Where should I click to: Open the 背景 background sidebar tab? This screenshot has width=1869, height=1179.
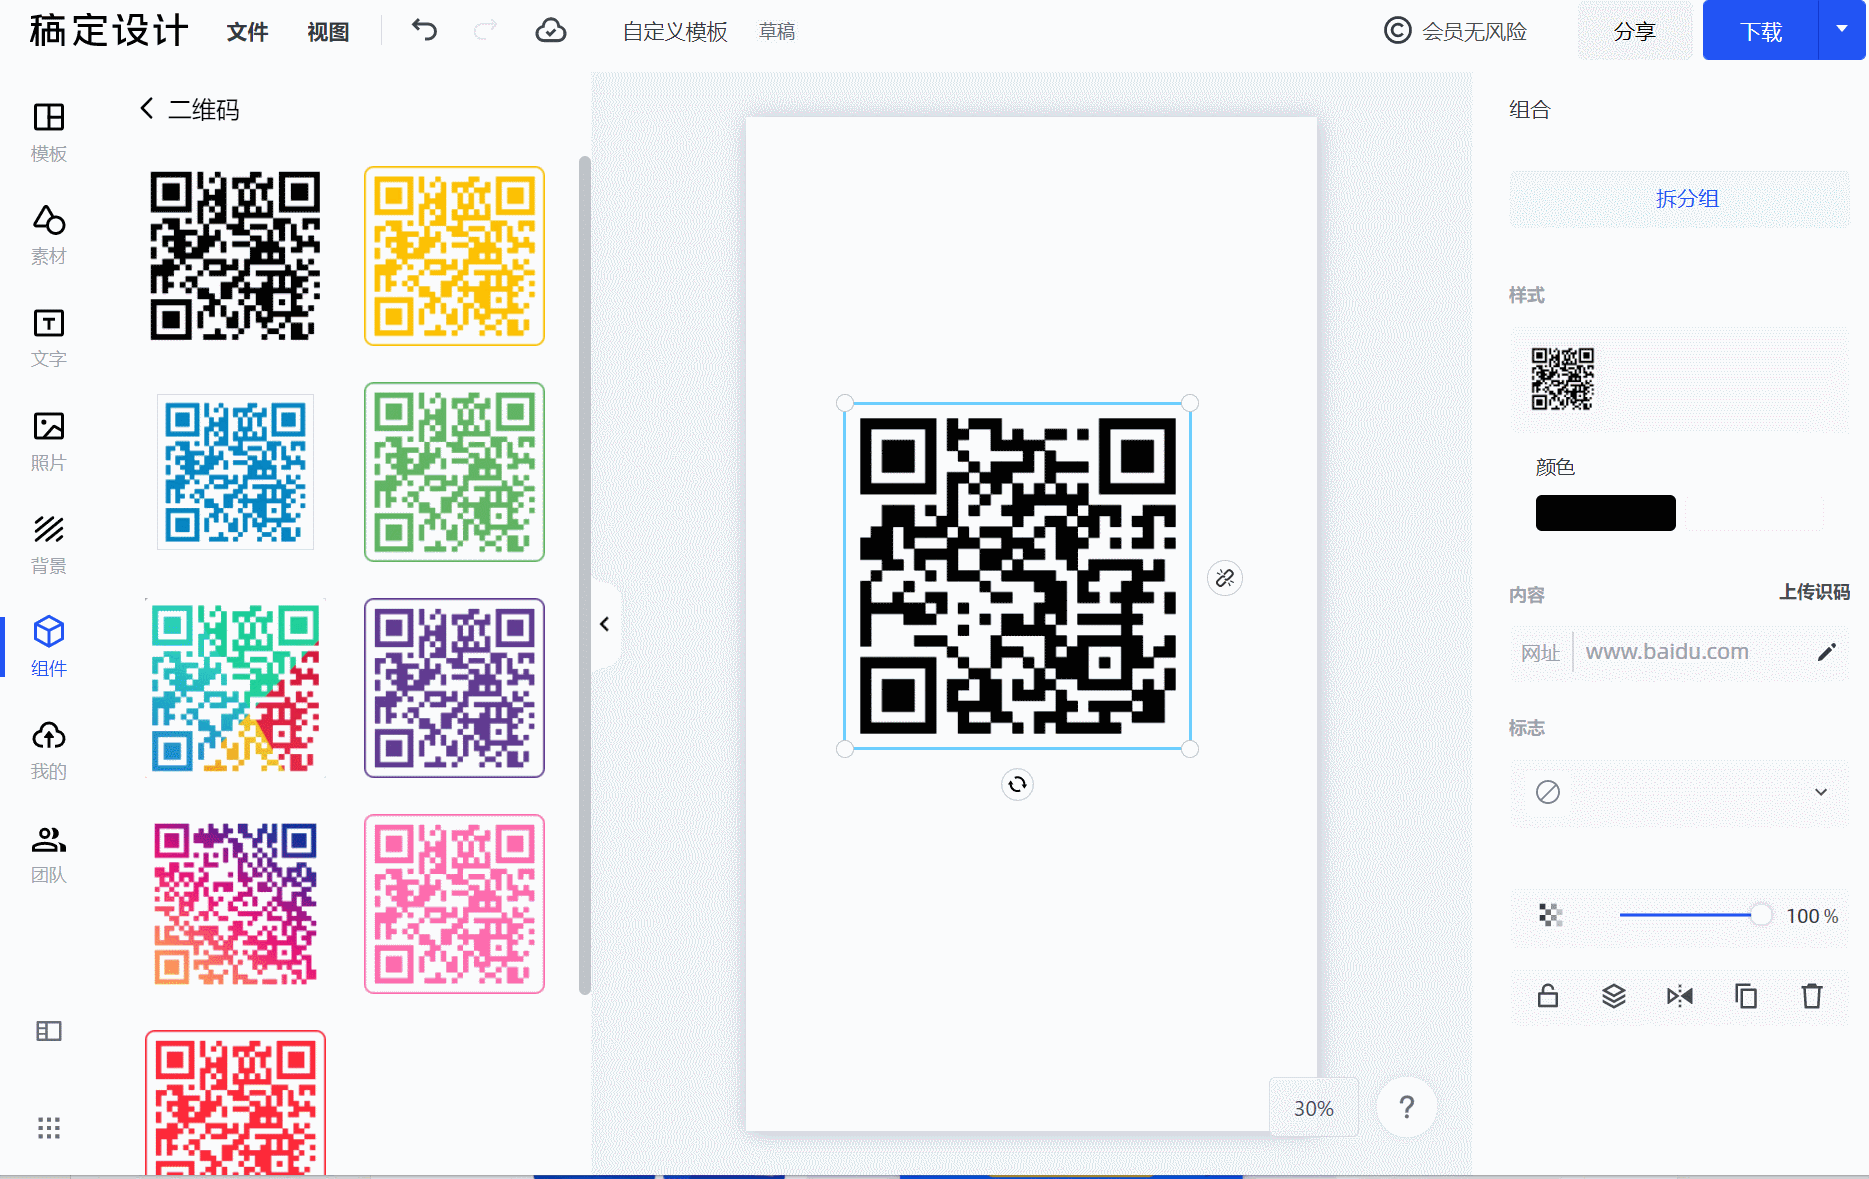[x=48, y=544]
